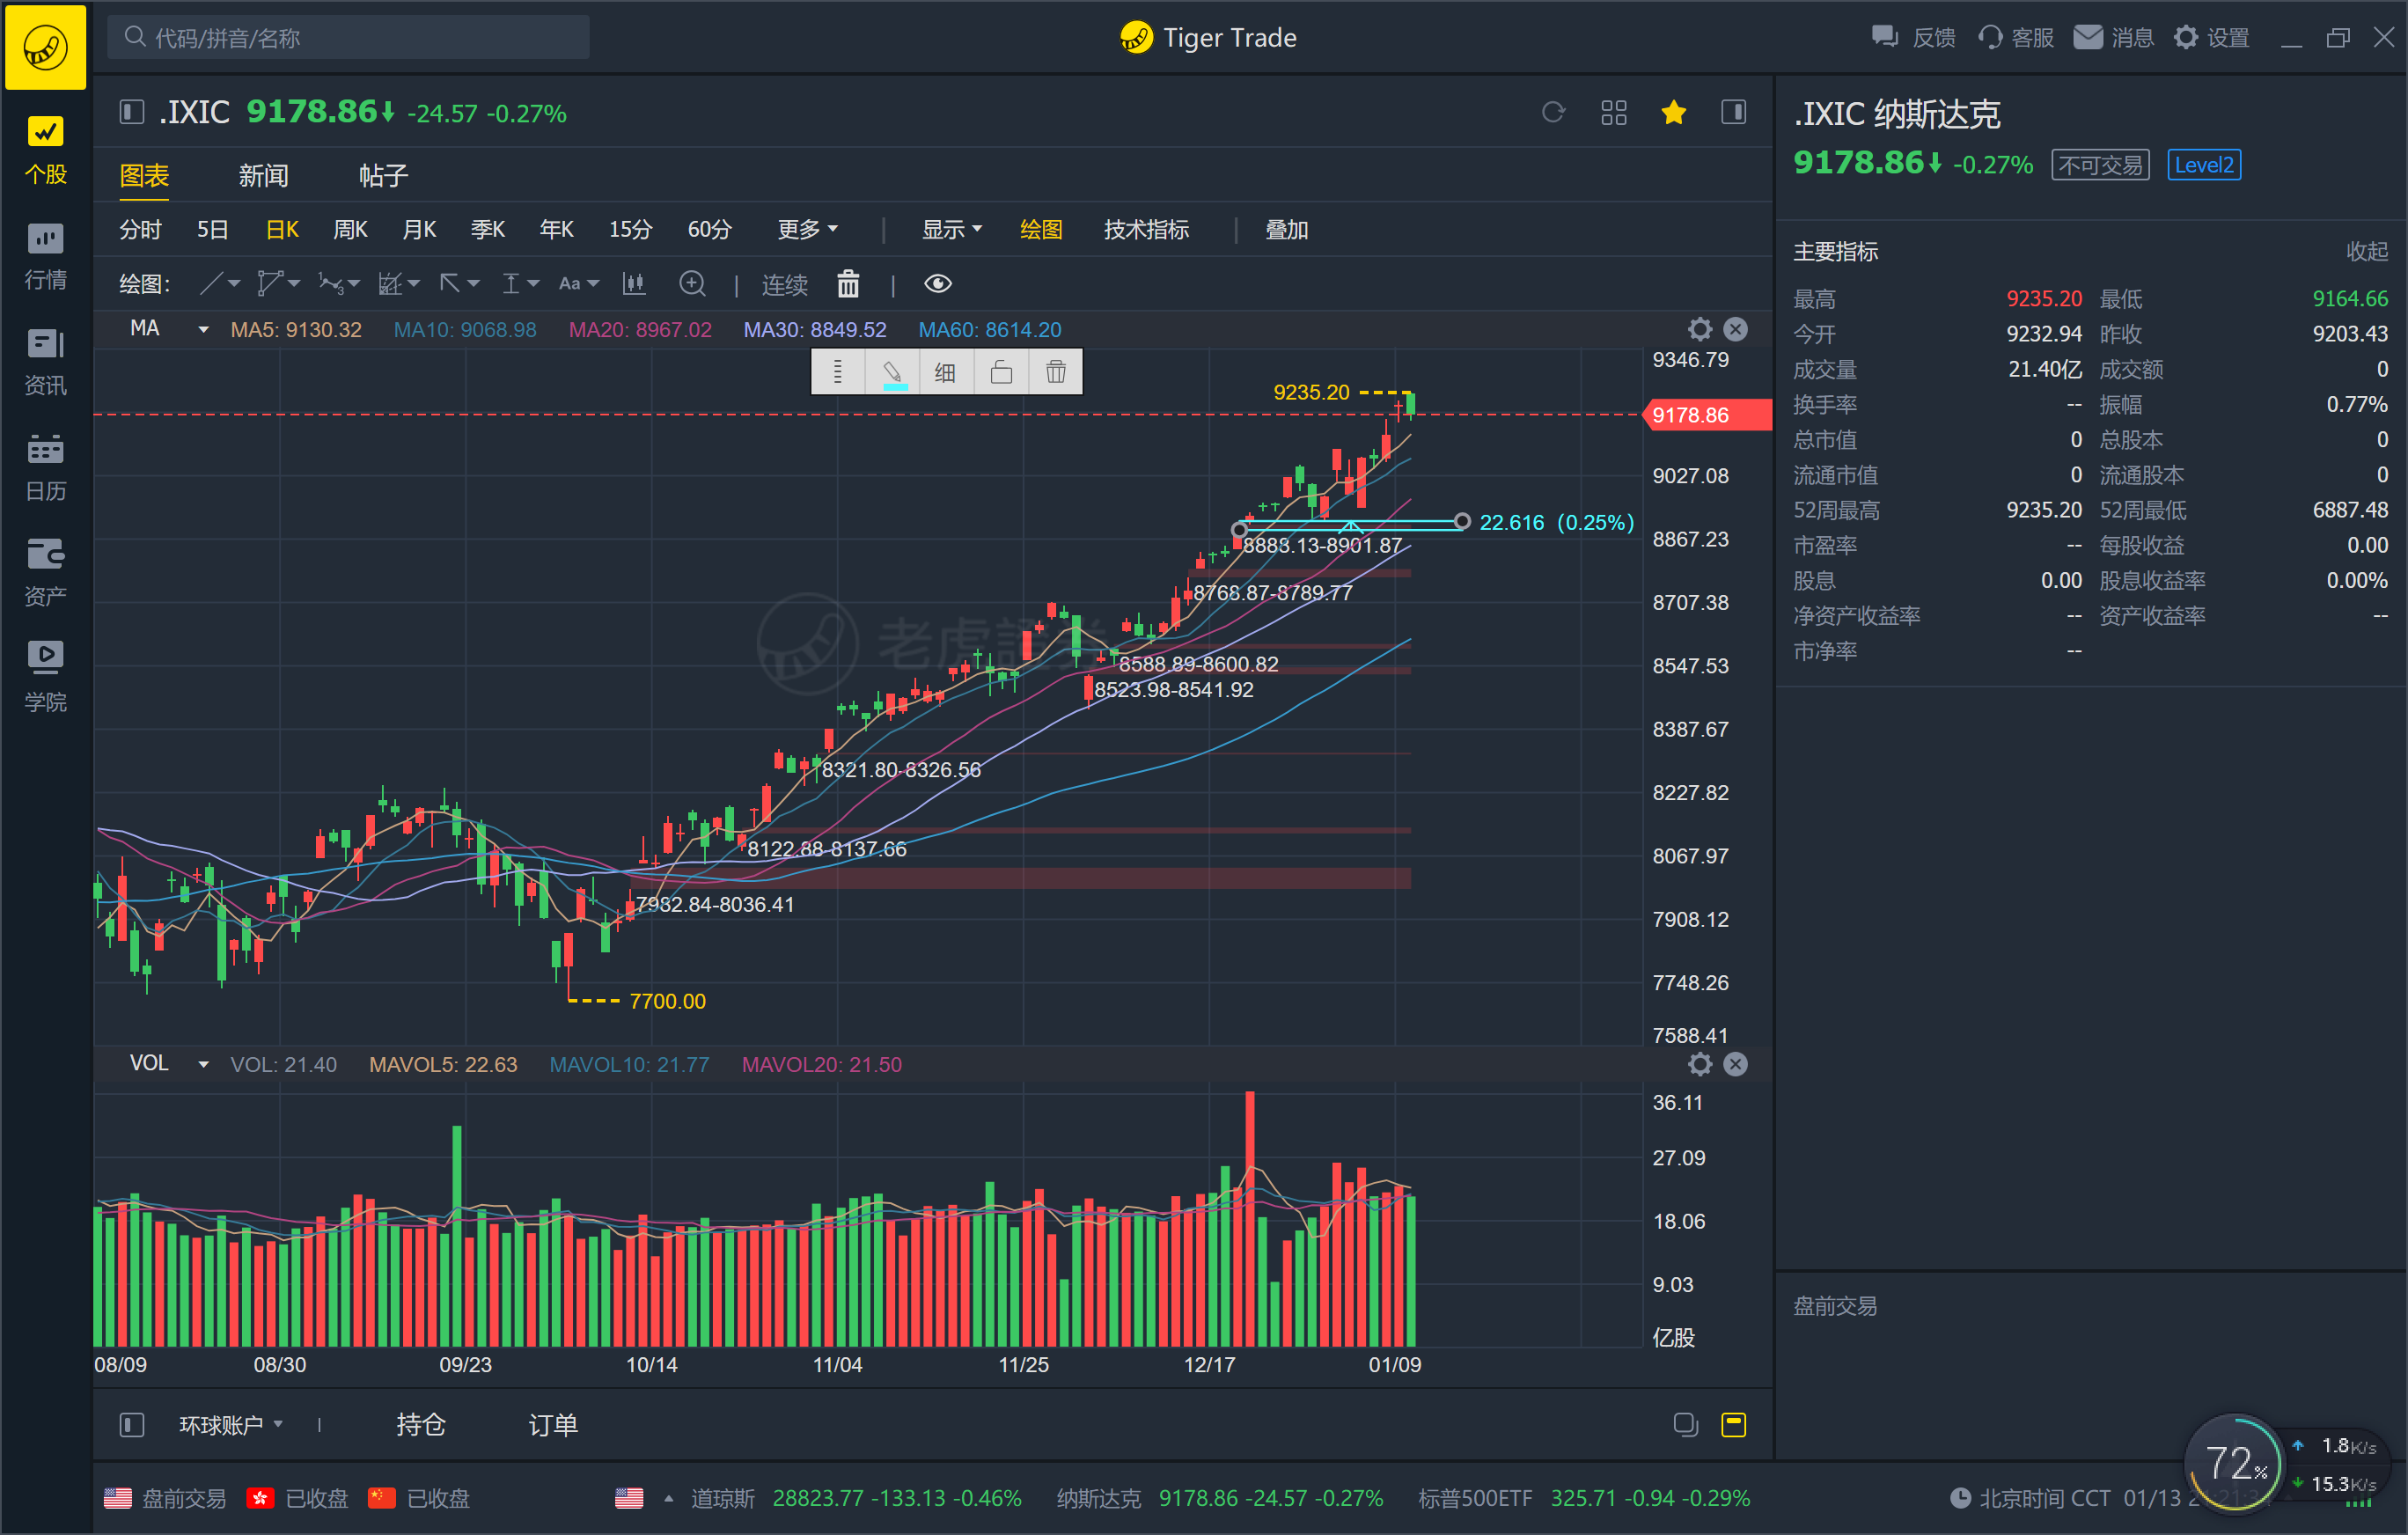Select the polygon channel drawing tool
Viewport: 2408px width, 1535px height.
(x=269, y=284)
